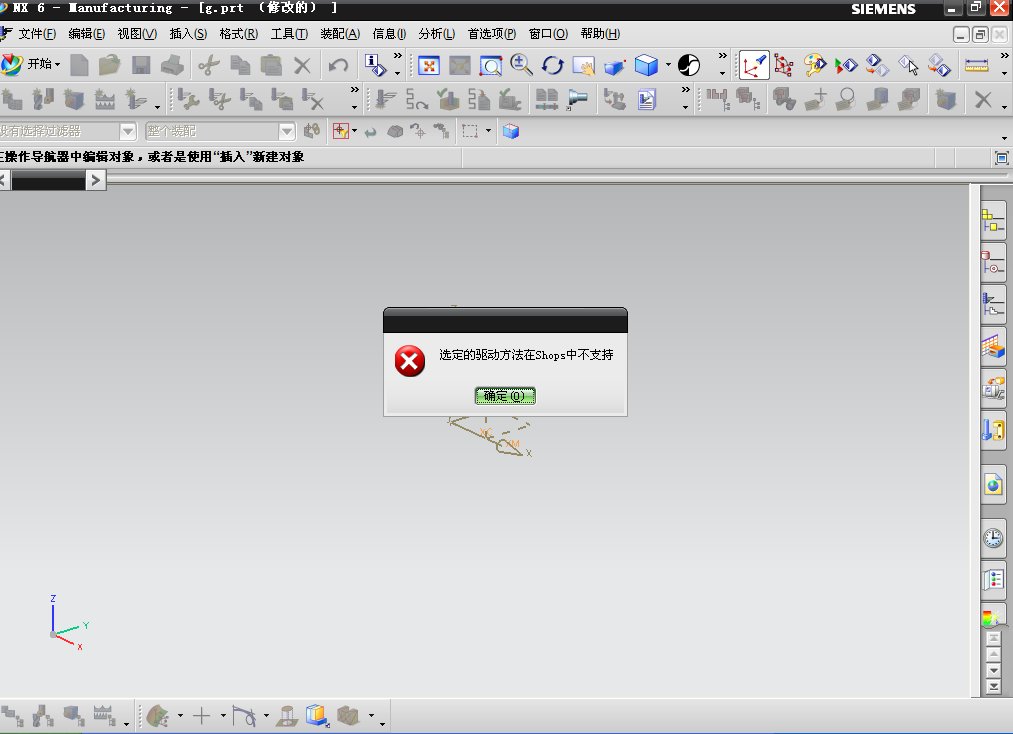Click the Hide objects cursor icon
The image size is (1013, 734).
(x=908, y=65)
